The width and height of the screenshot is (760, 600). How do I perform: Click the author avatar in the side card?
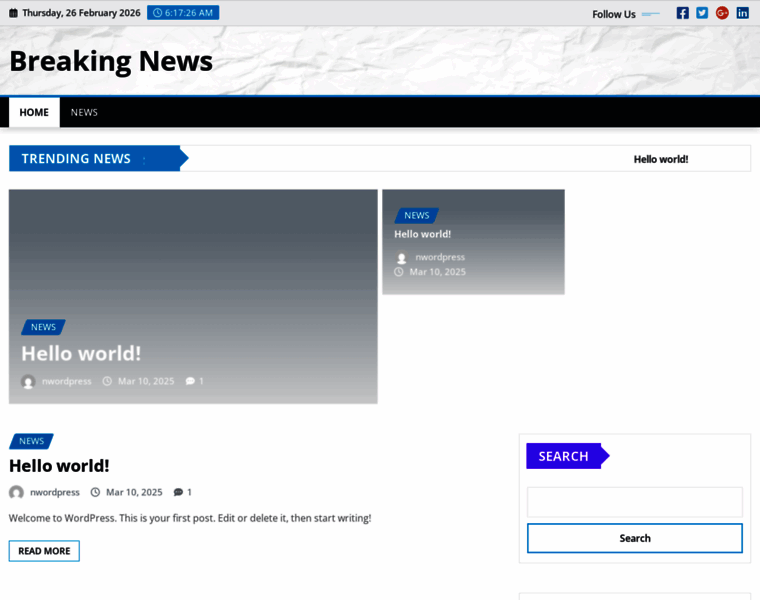pos(401,257)
